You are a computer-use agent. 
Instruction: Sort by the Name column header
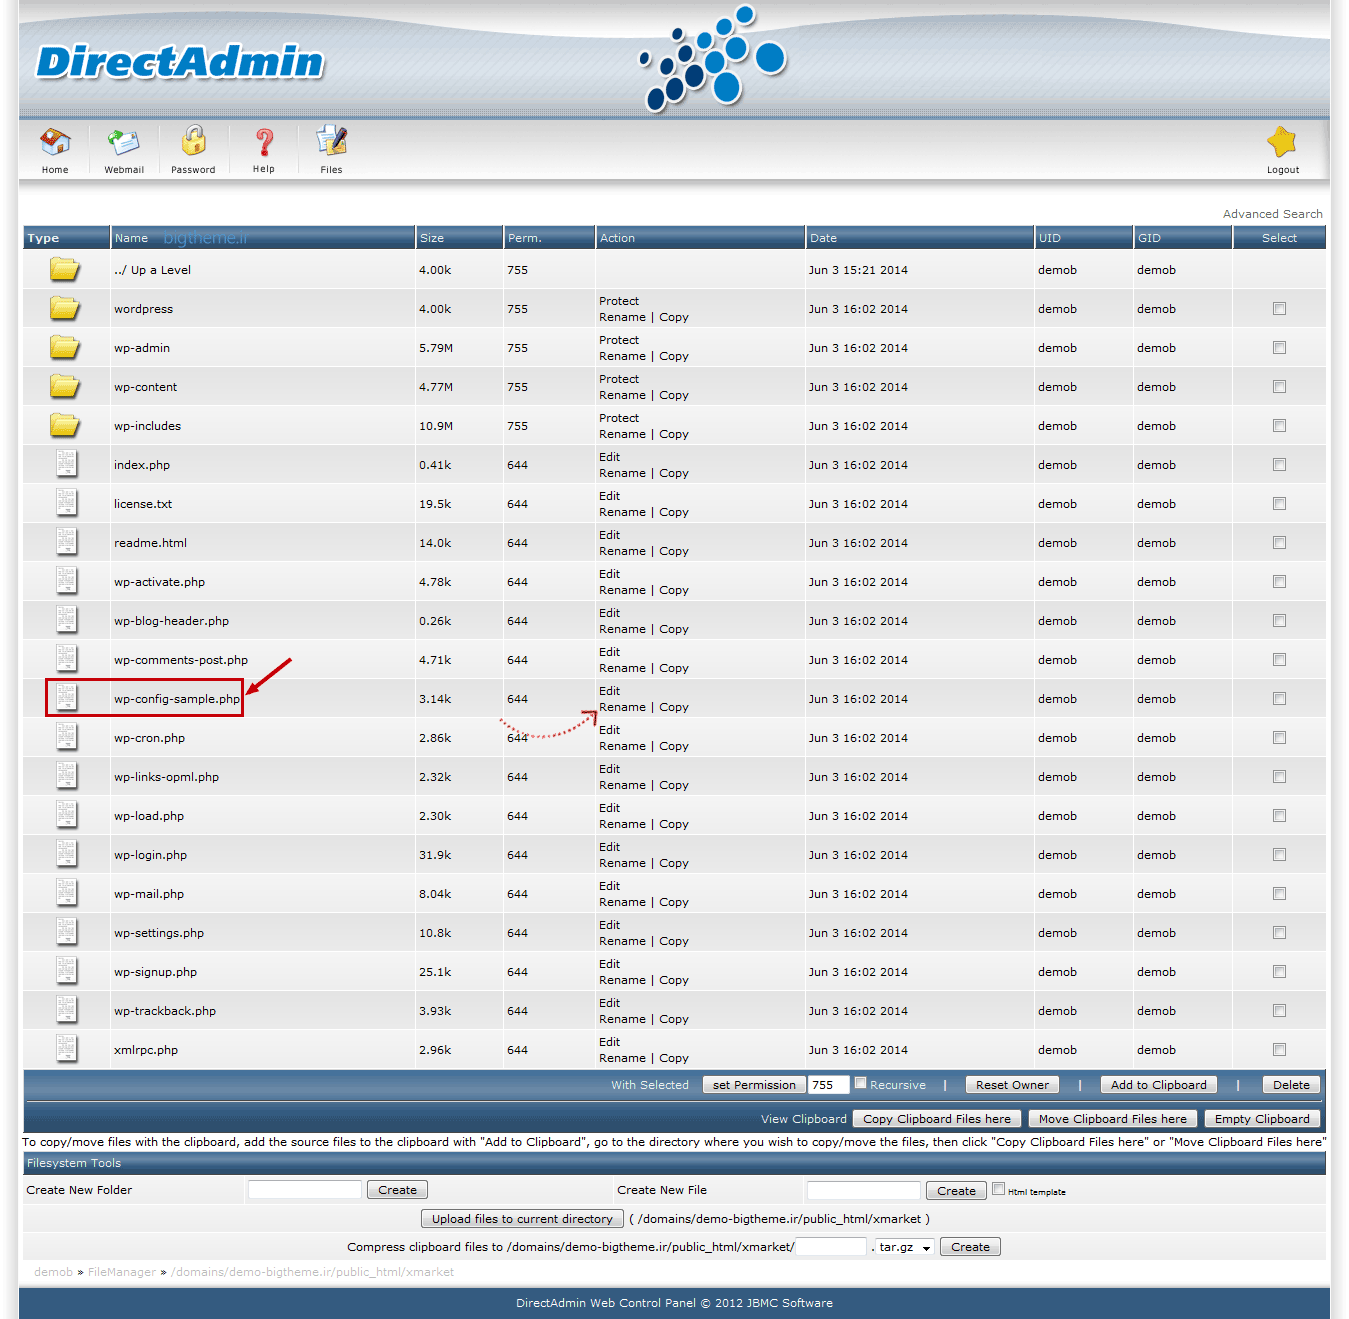131,238
